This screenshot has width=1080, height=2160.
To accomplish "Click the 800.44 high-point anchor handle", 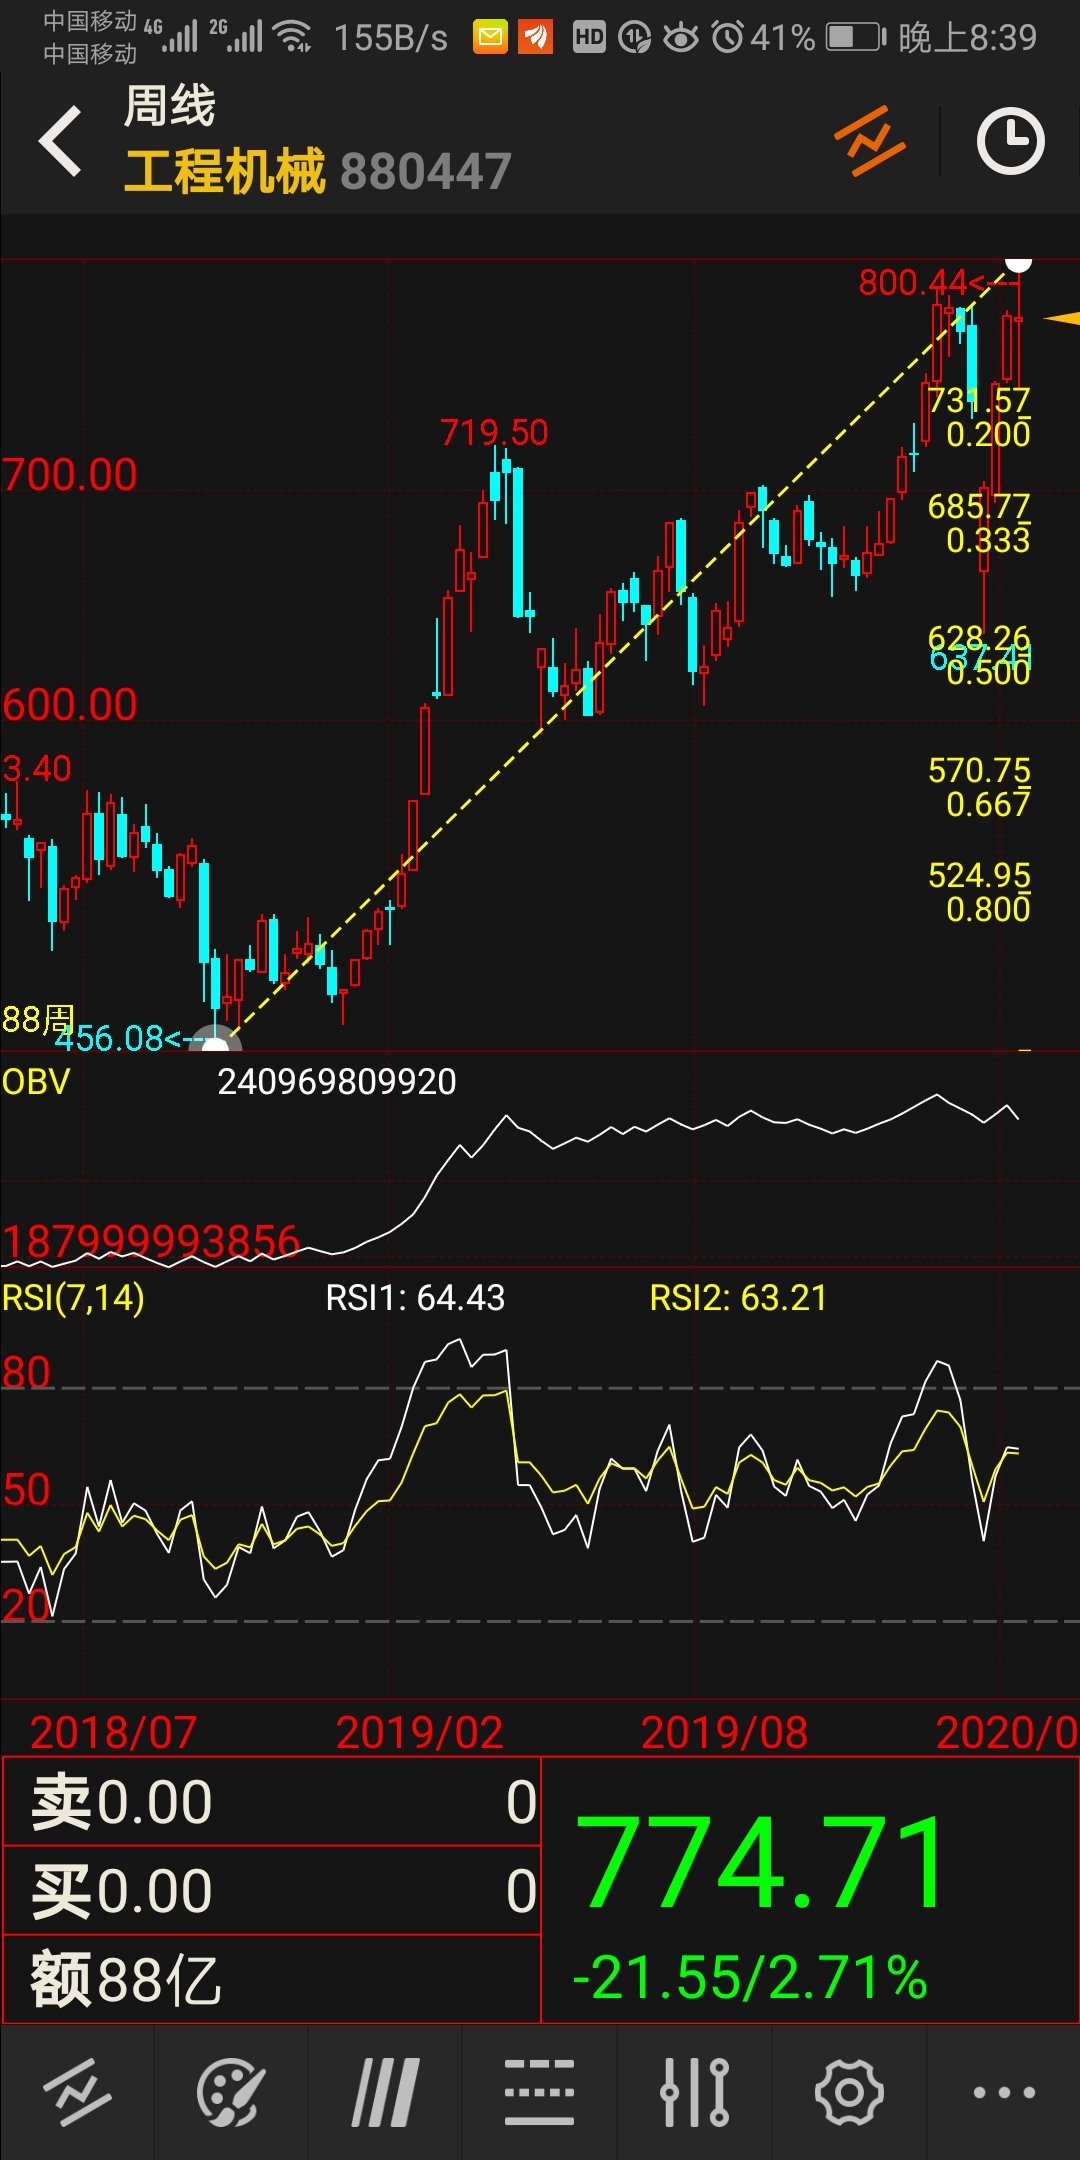I will [1018, 263].
